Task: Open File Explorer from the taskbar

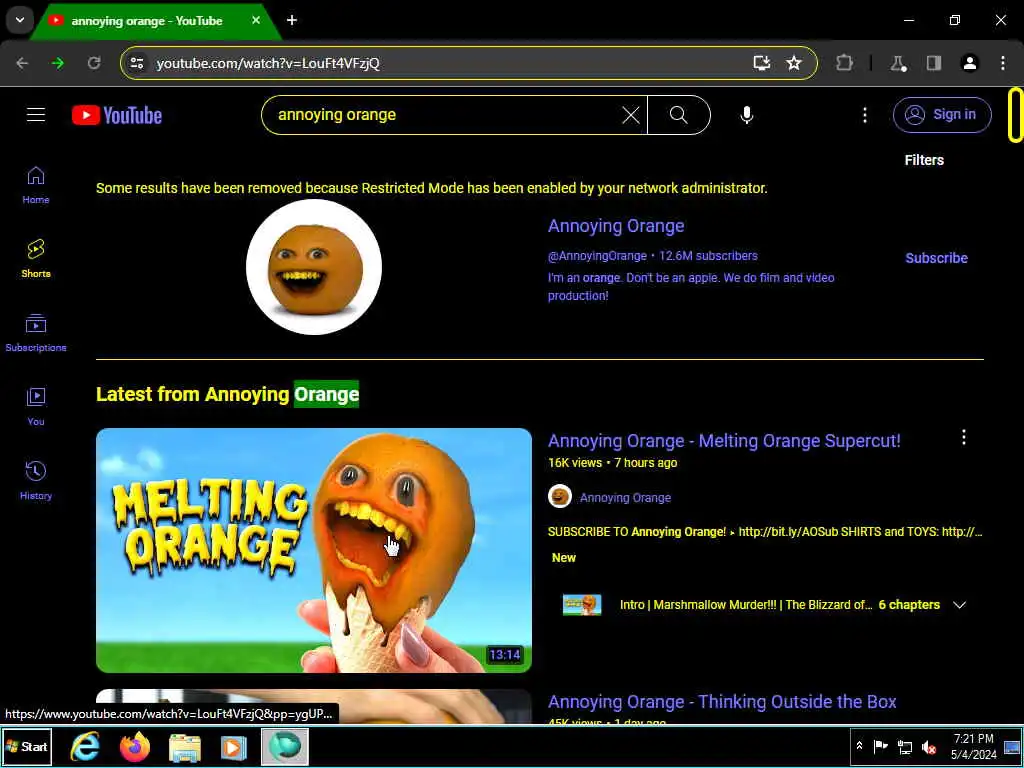Action: [x=185, y=746]
